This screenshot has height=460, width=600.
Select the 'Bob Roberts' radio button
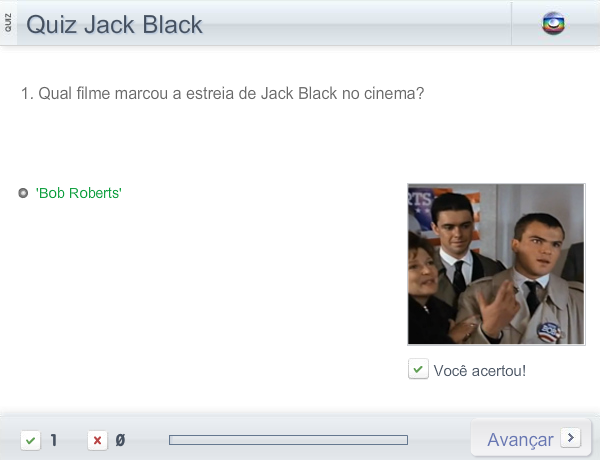click(x=23, y=193)
